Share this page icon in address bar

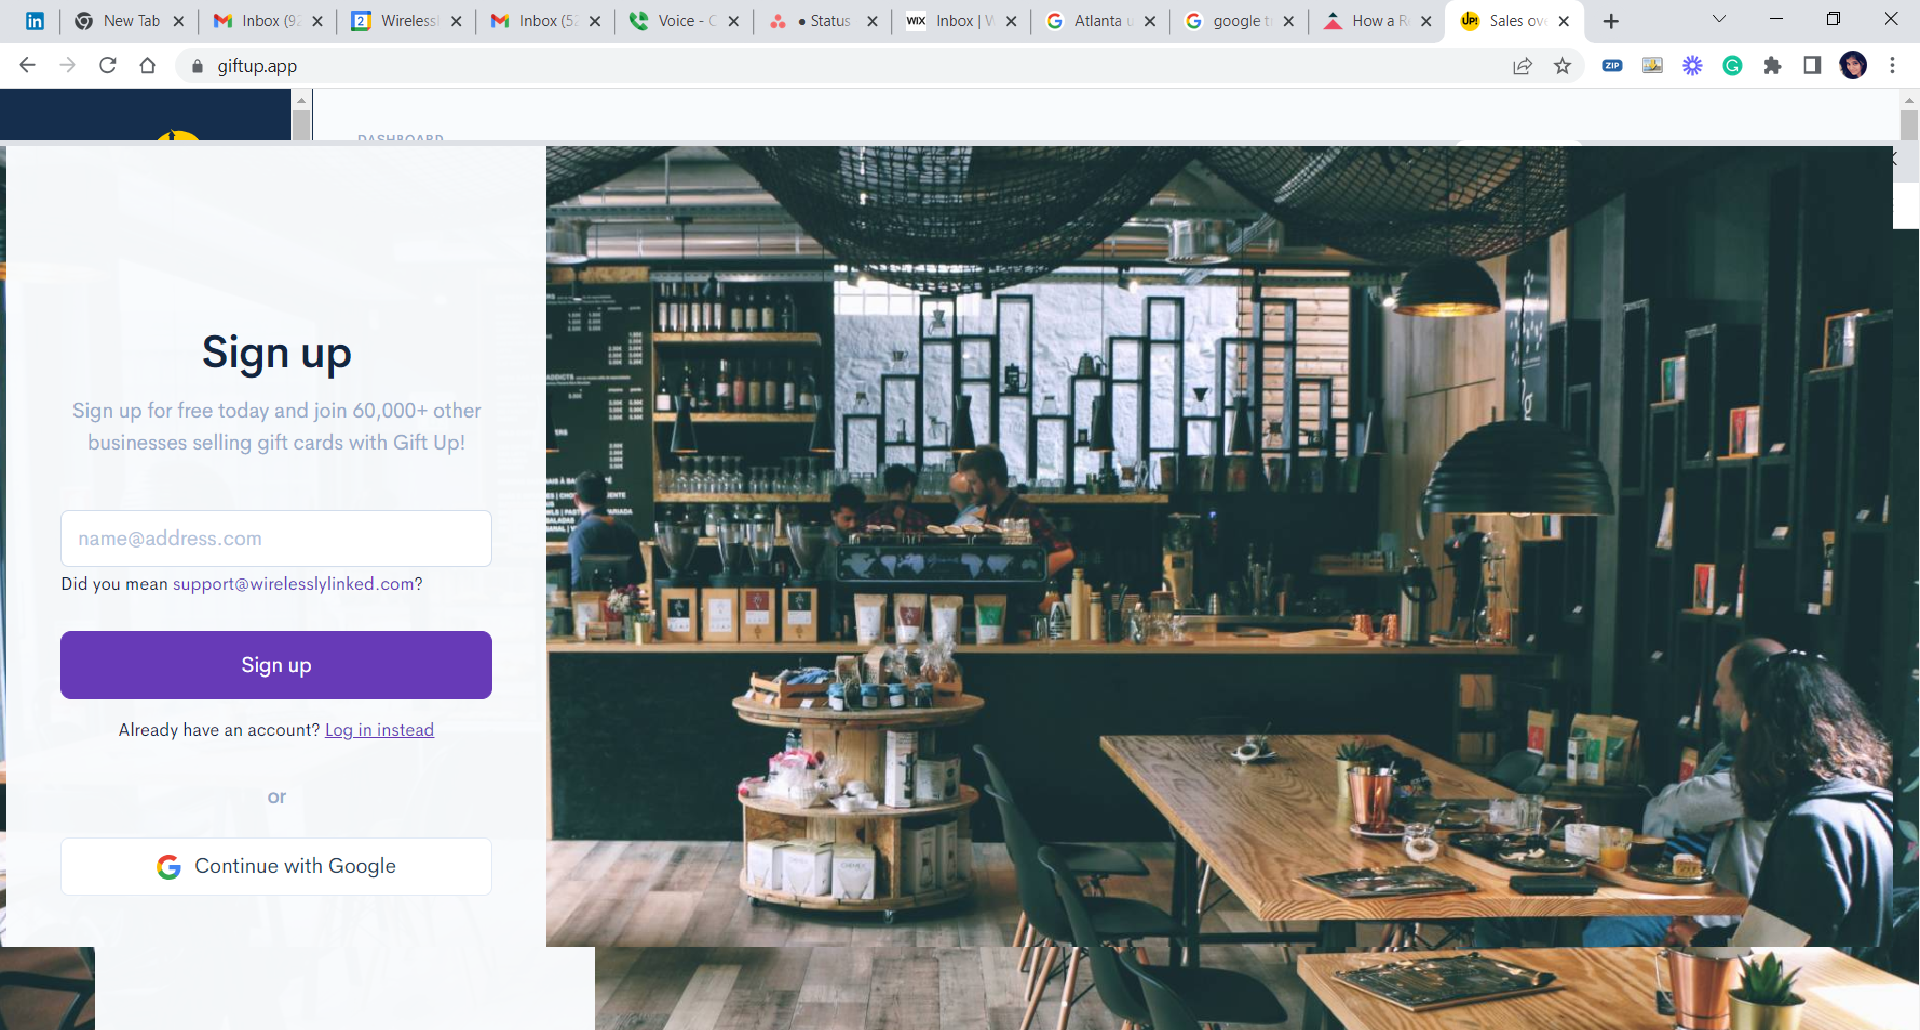(1522, 66)
